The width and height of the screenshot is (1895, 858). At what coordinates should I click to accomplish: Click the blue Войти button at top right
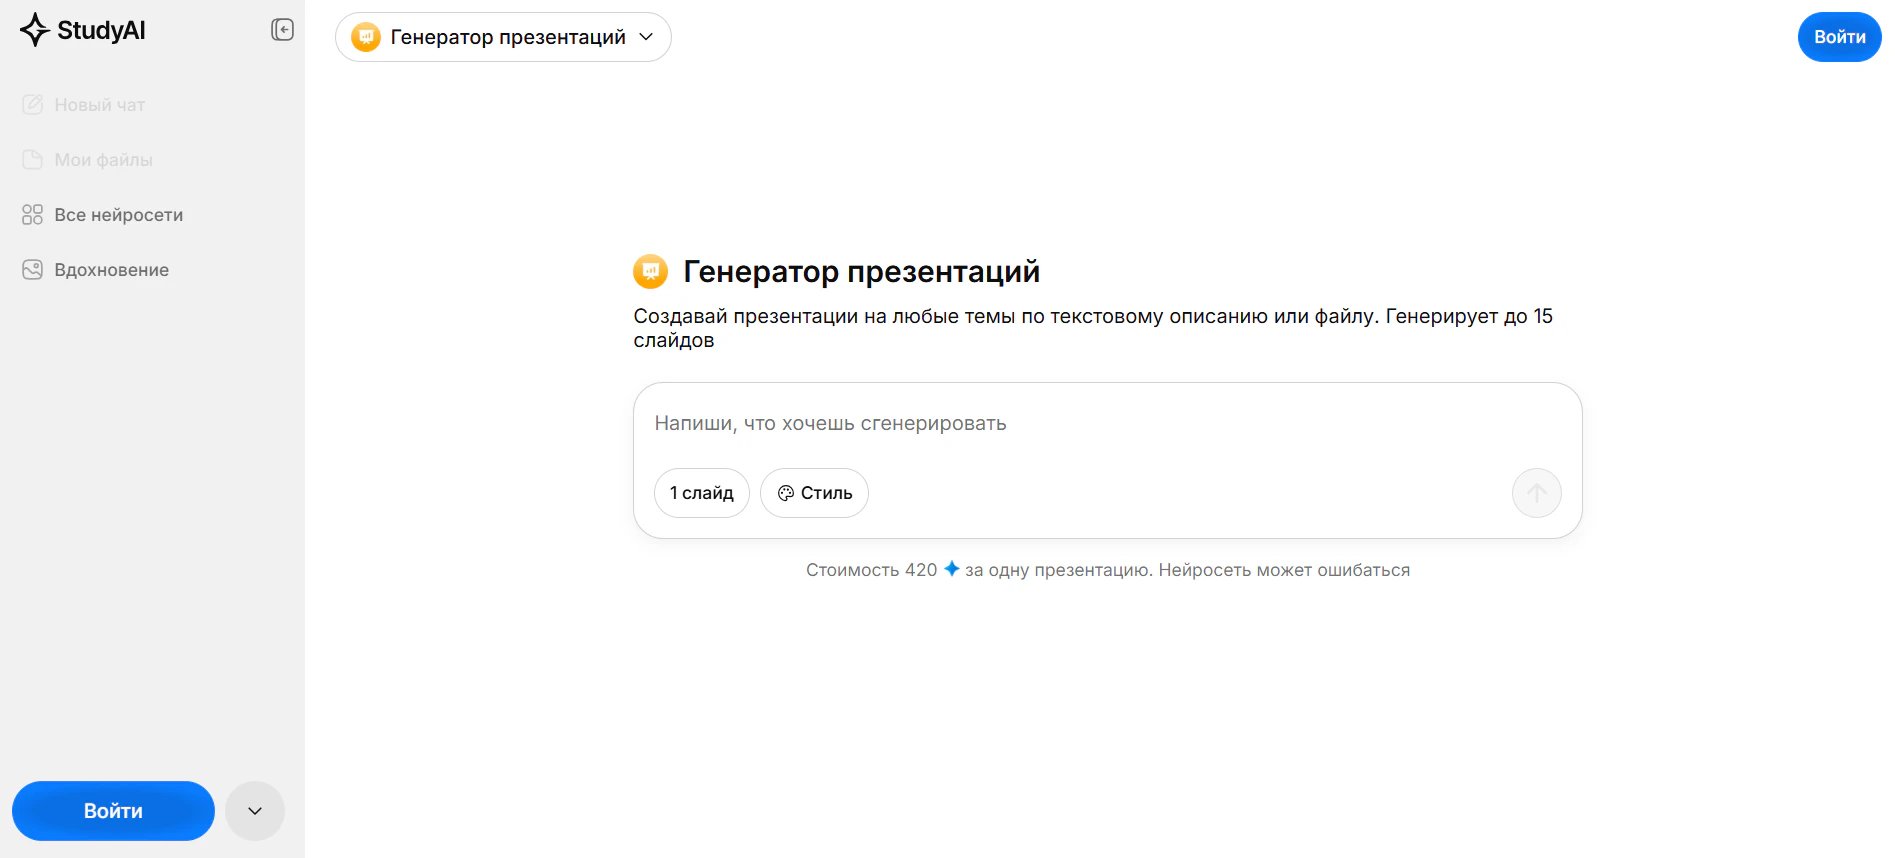pos(1839,37)
